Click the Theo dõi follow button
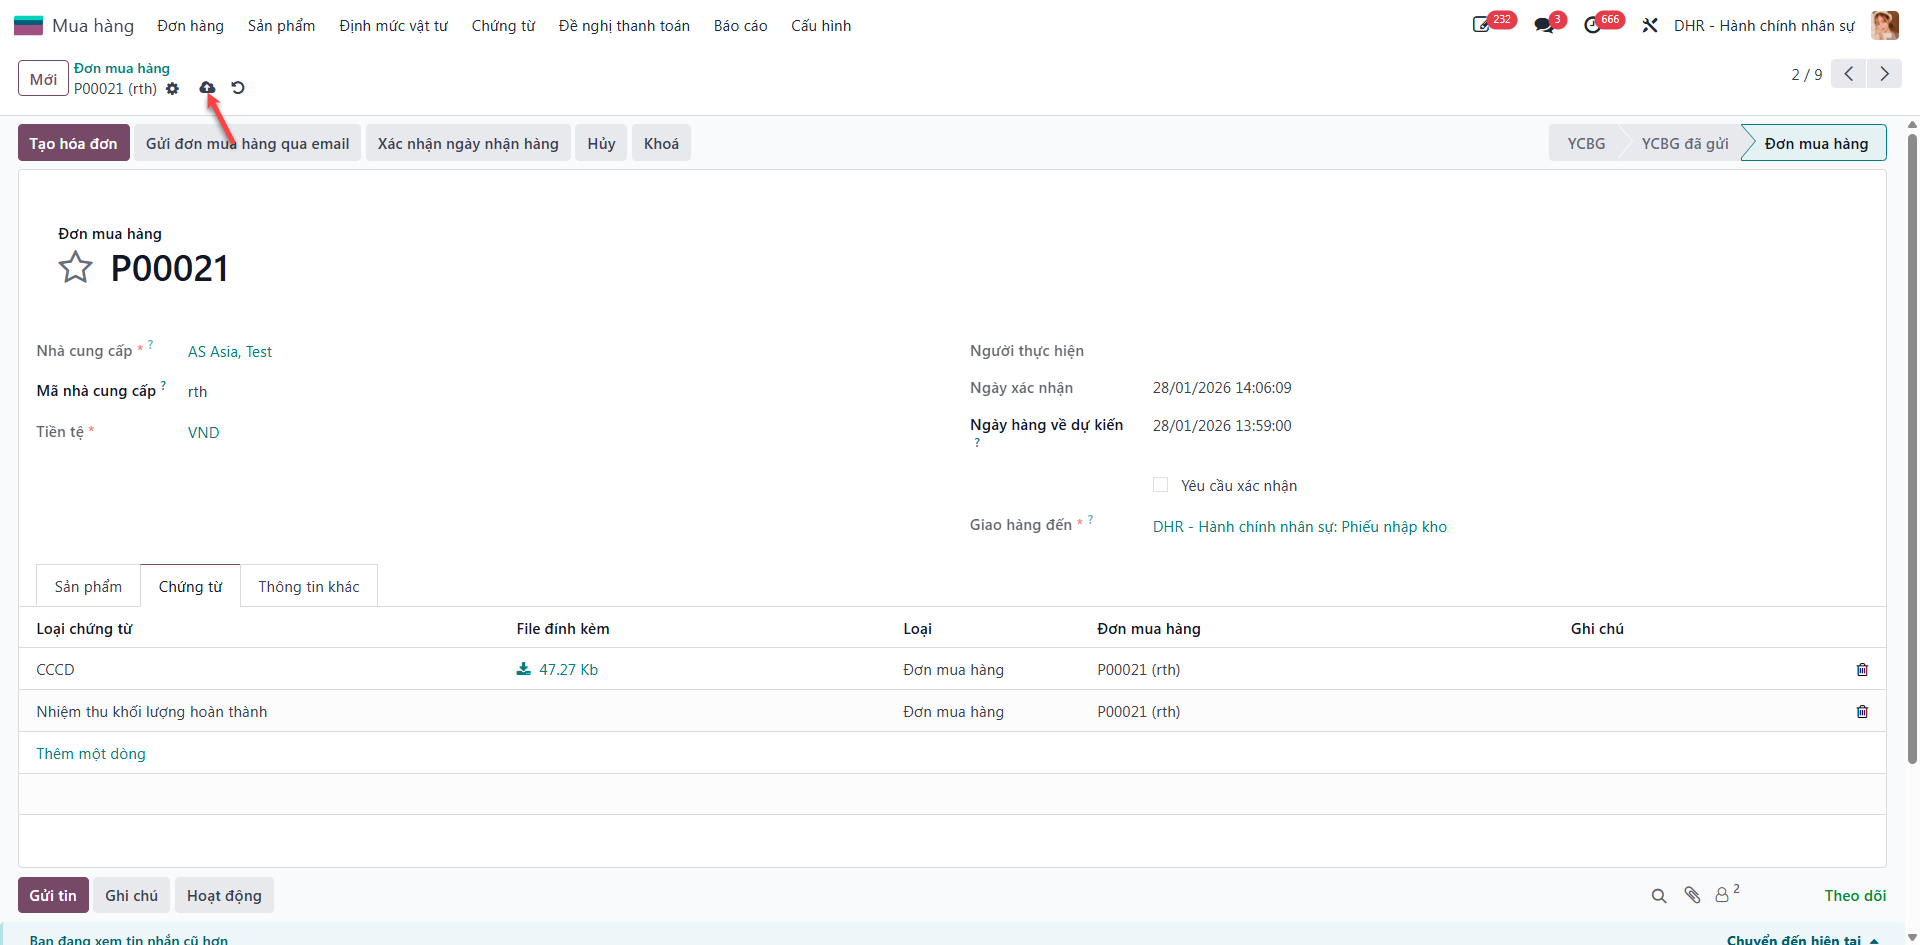 (1855, 896)
